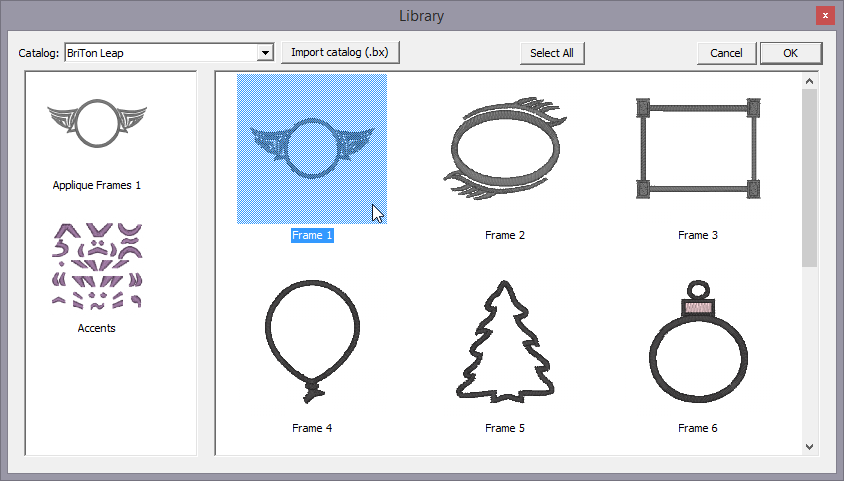
Task: Click the vertical scrollbar thumb
Action: point(810,178)
